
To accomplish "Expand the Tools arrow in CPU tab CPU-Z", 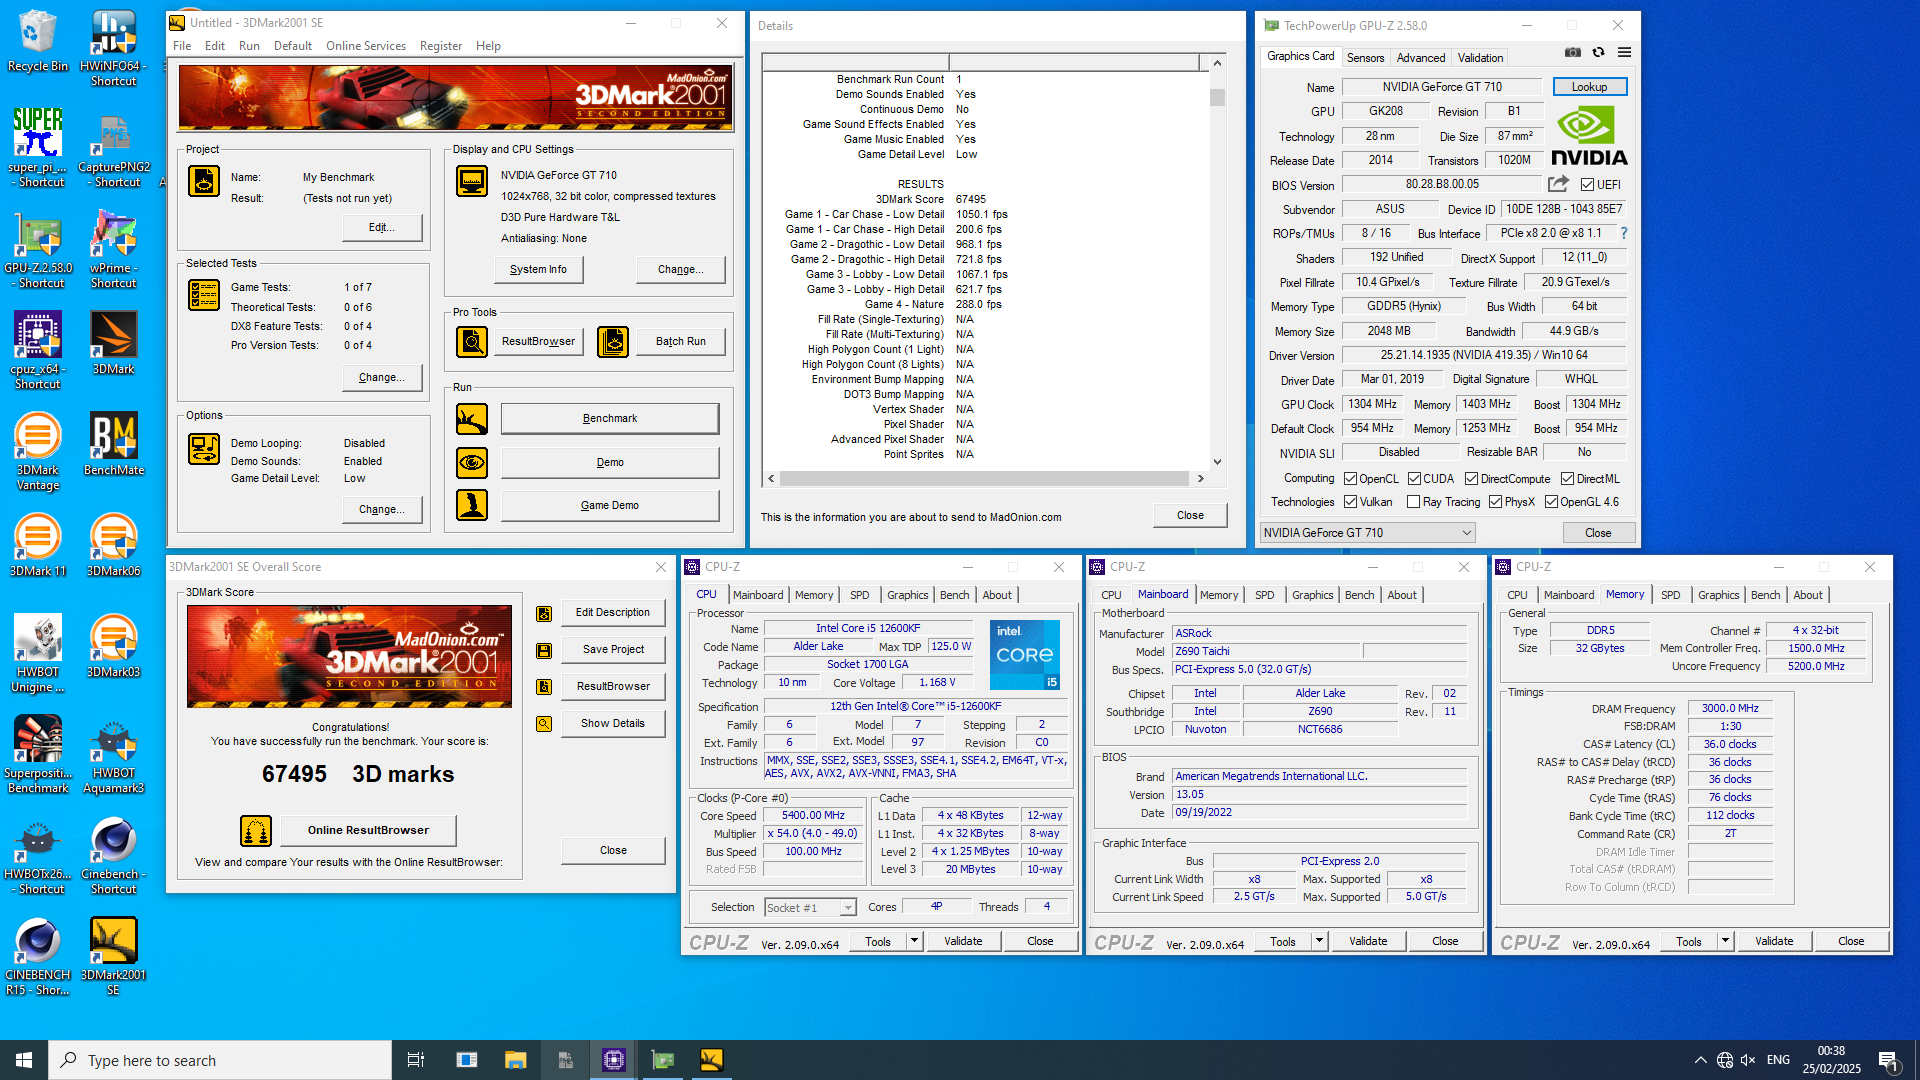I will [x=914, y=941].
